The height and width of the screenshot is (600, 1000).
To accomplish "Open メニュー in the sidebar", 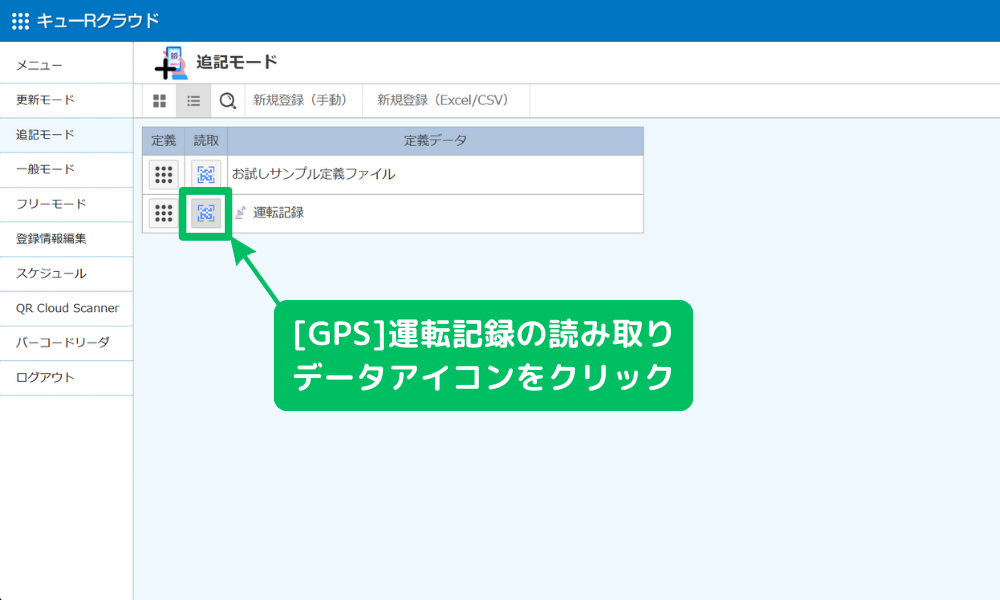I will (x=40, y=65).
